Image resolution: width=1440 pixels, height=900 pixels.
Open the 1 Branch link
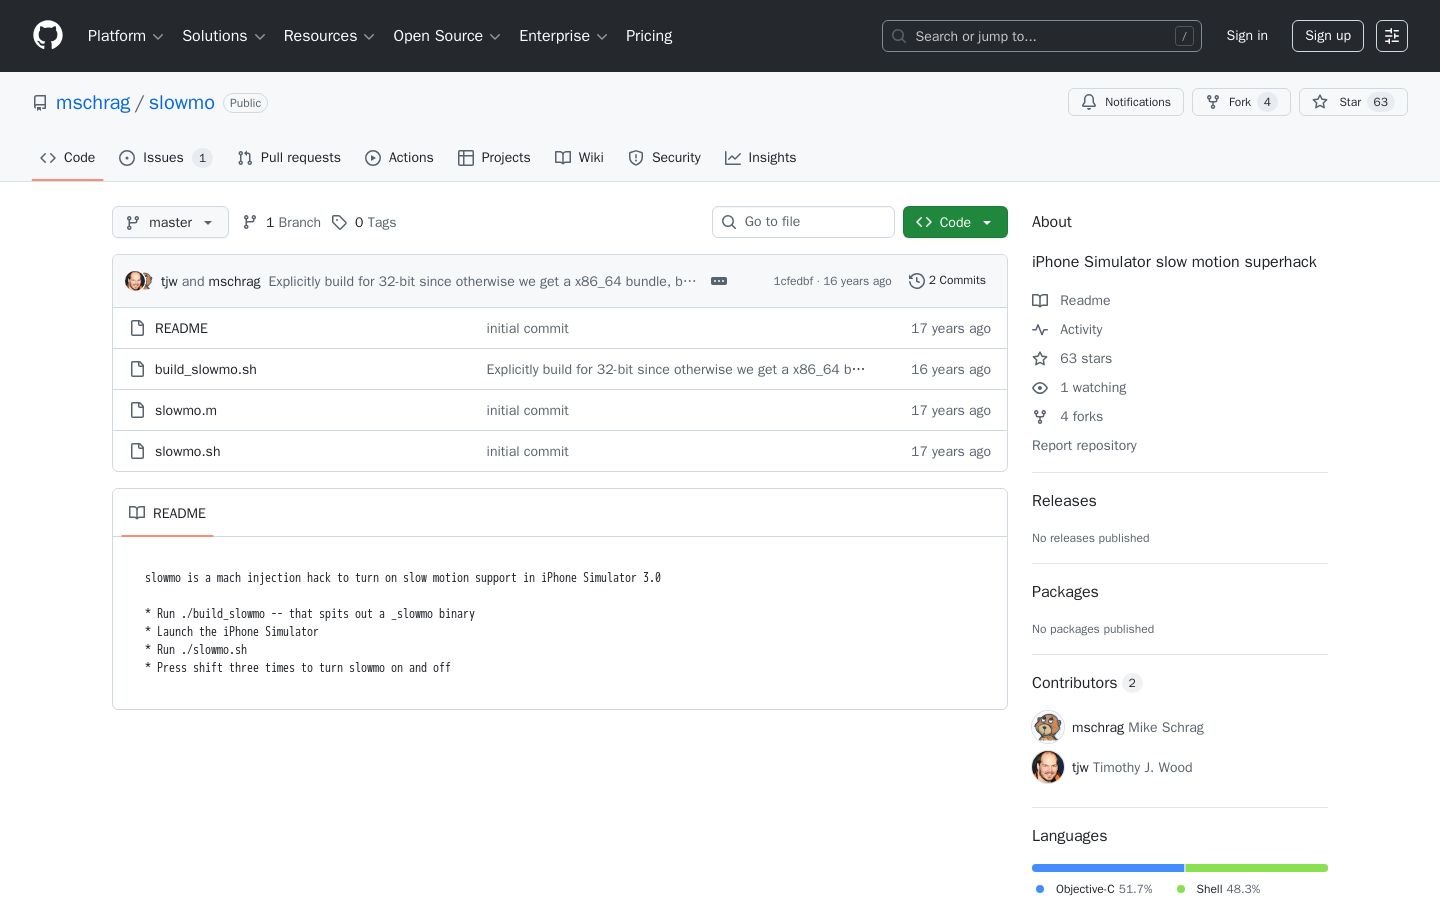pos(282,222)
